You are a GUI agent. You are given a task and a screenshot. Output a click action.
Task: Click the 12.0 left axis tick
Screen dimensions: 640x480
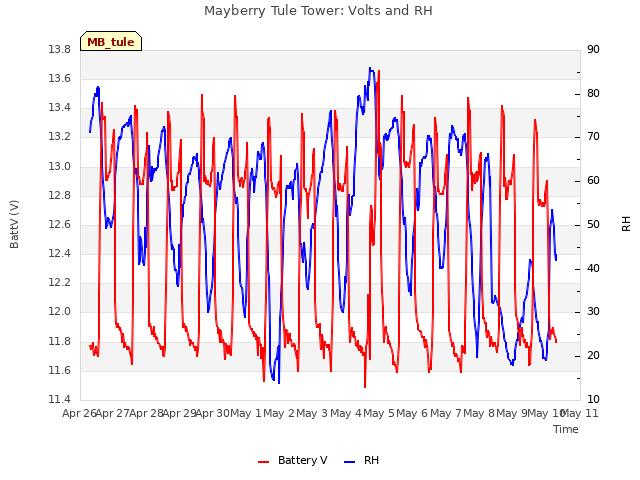[59, 312]
